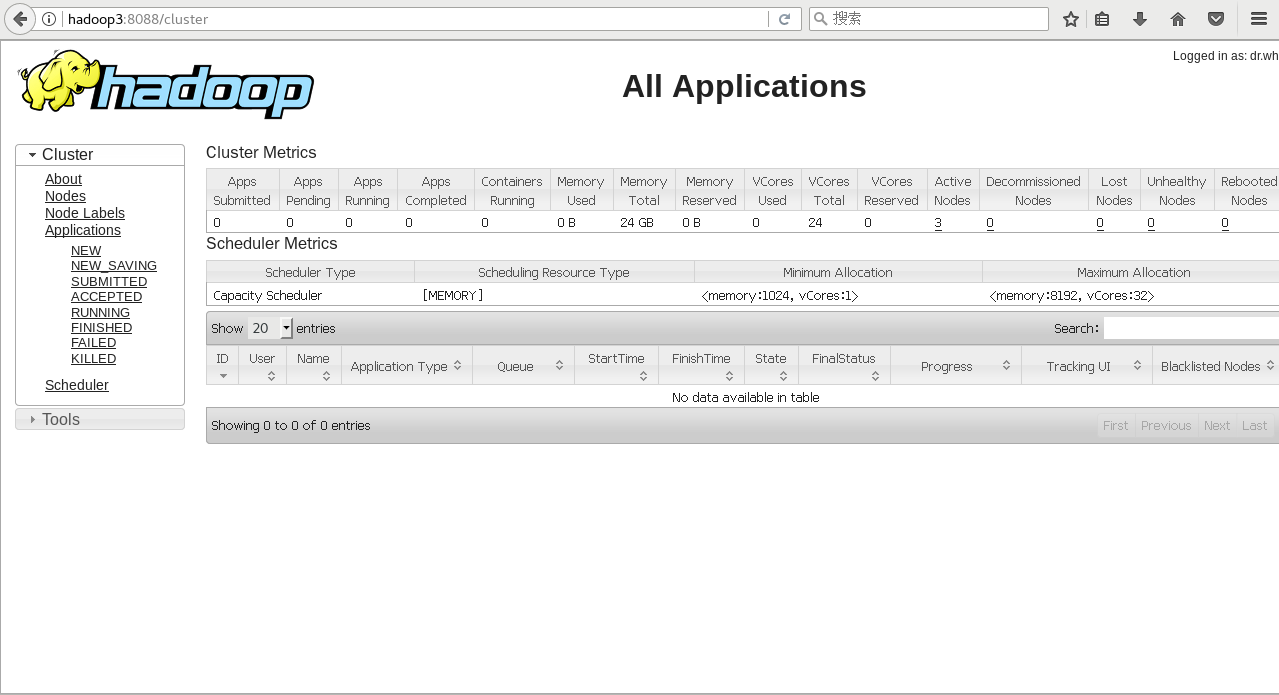Open the Scheduler link
This screenshot has width=1279, height=695.
coord(77,386)
